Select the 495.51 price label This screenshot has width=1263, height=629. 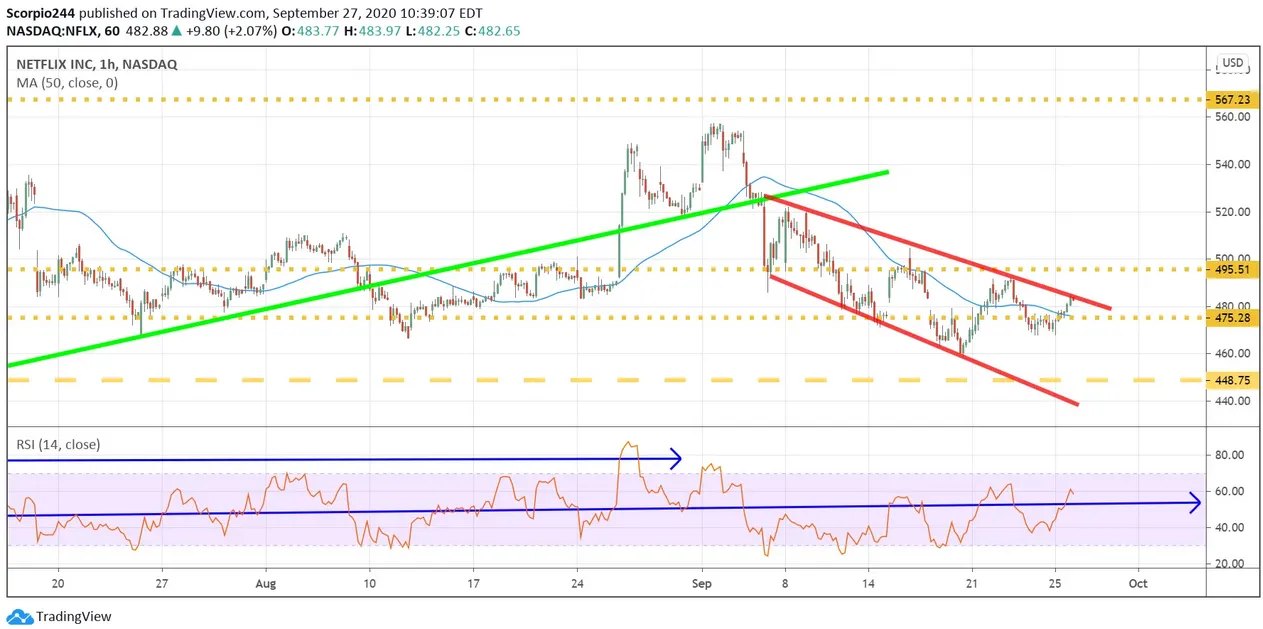[1232, 269]
